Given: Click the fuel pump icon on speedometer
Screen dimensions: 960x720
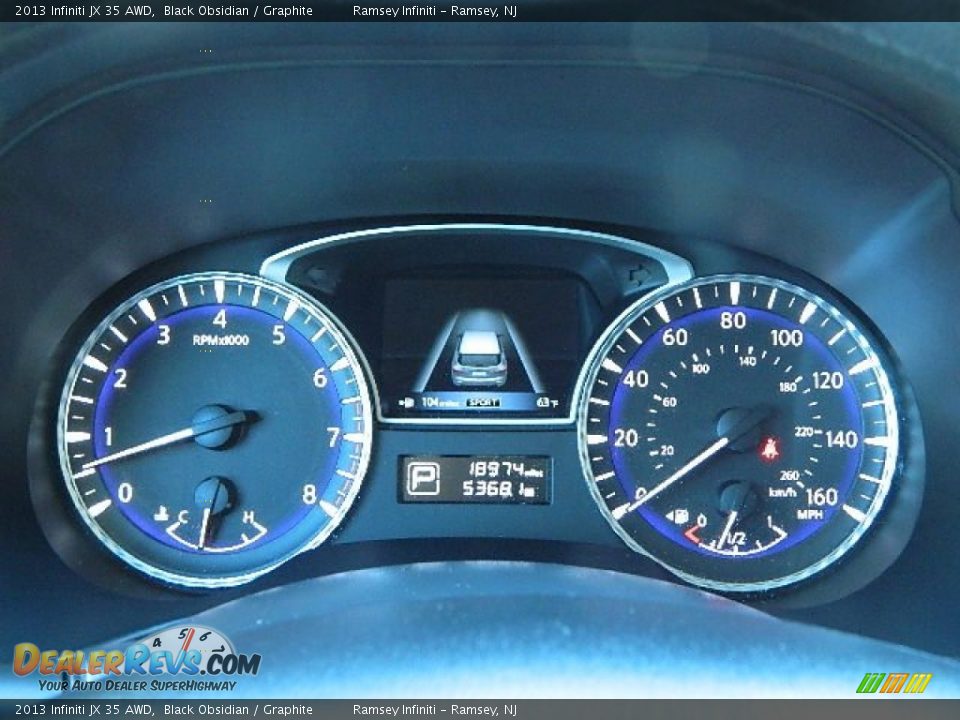Looking at the screenshot, I should coord(680,517).
